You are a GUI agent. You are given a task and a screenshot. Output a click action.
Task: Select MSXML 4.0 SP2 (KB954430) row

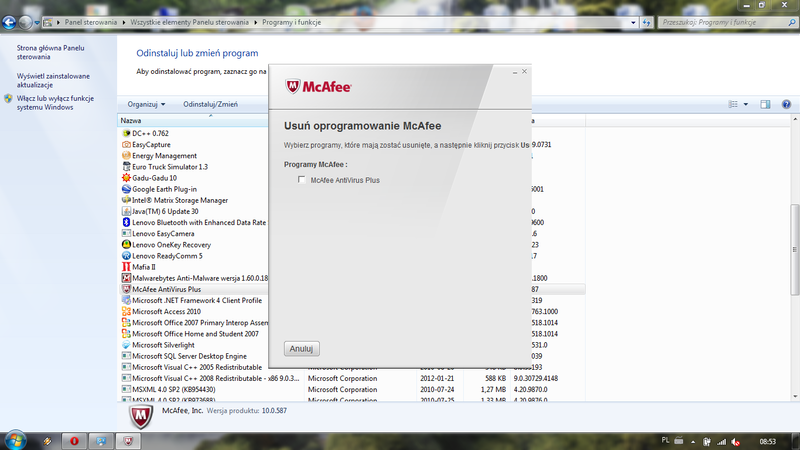pyautogui.click(x=352, y=389)
